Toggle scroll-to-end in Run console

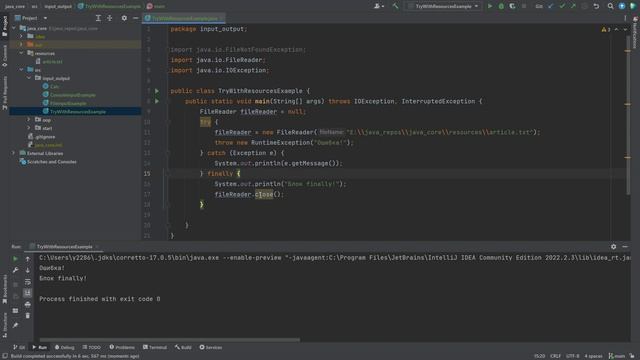click(x=27, y=293)
